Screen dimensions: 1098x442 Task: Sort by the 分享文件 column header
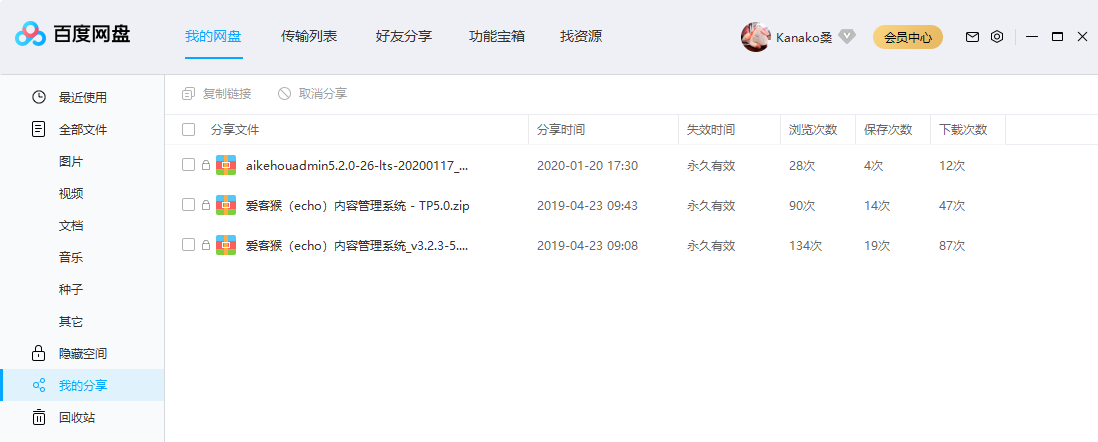[x=235, y=130]
